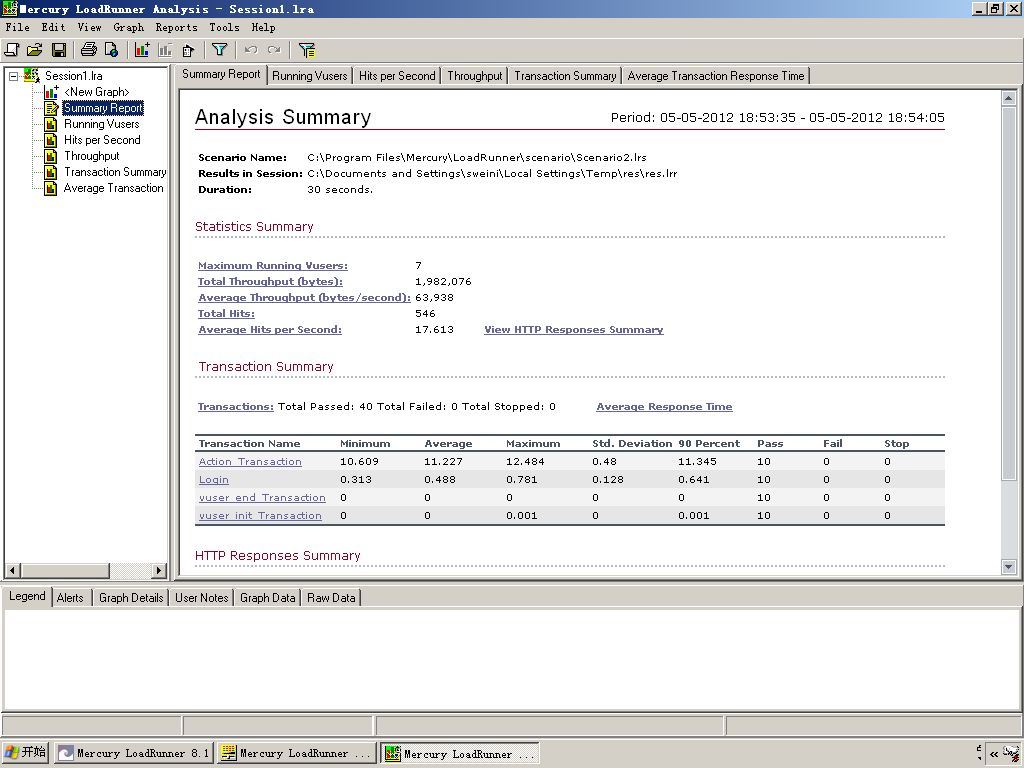Click the system tray expand chevron
Viewport: 1024px width, 768px height.
994,754
